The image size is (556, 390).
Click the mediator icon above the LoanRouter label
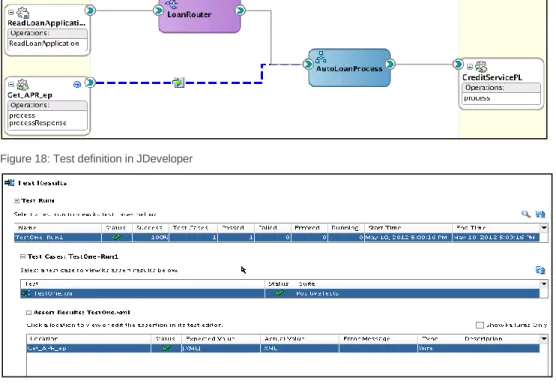tap(172, 4)
